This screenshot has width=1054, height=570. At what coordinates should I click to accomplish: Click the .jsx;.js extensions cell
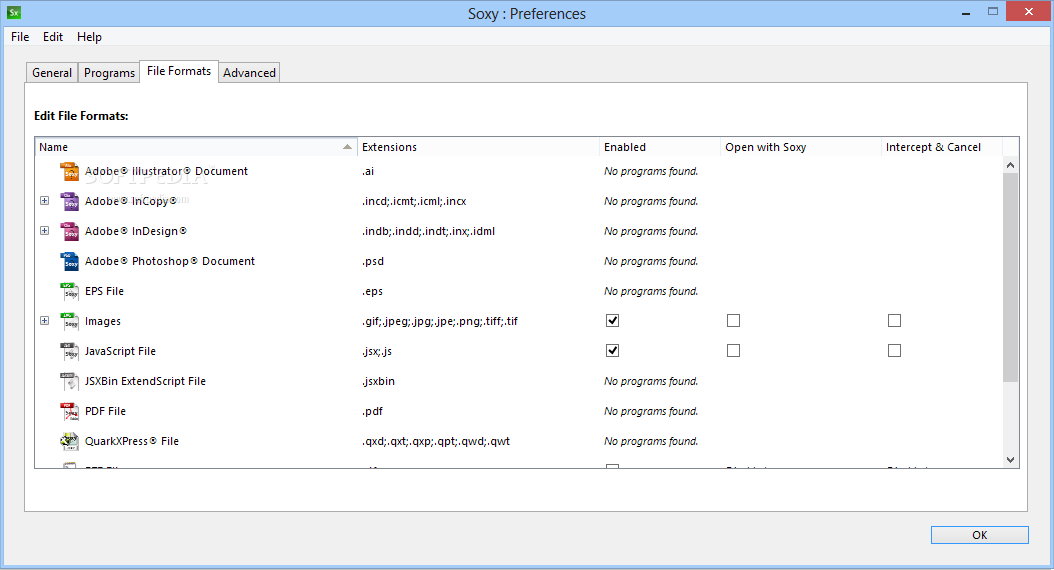tap(376, 351)
